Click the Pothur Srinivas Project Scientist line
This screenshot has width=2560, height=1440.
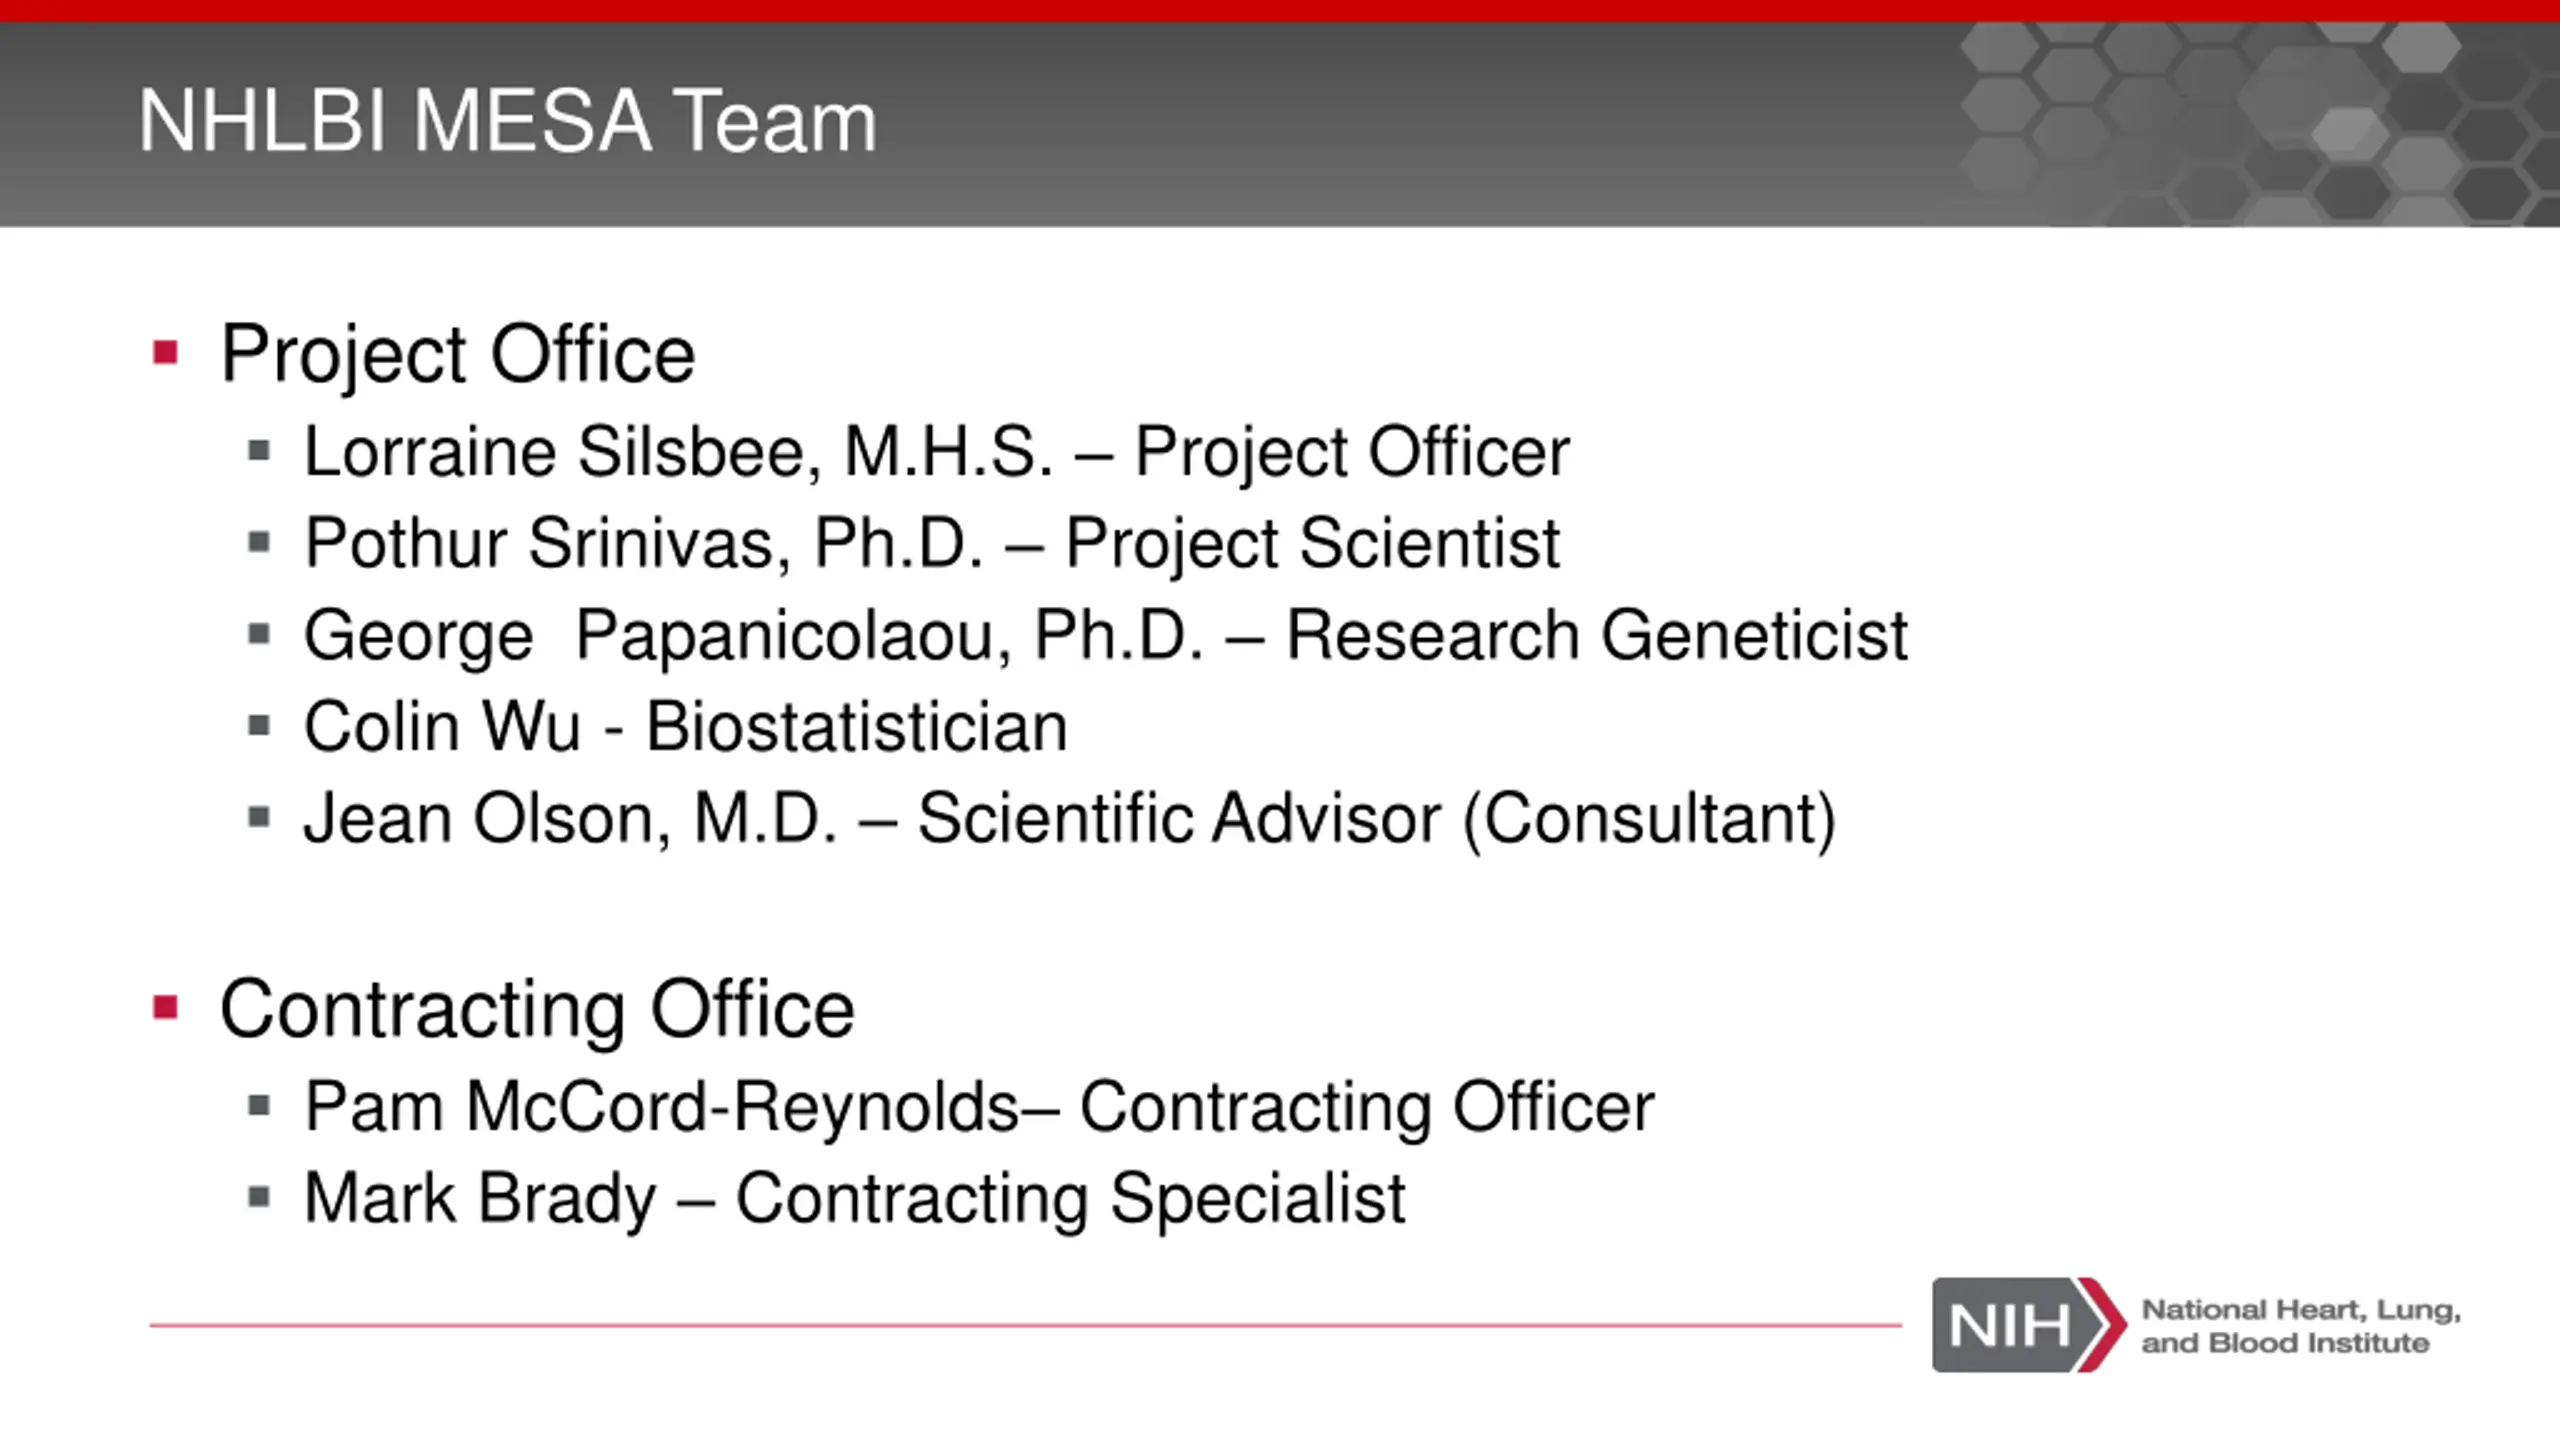click(932, 545)
